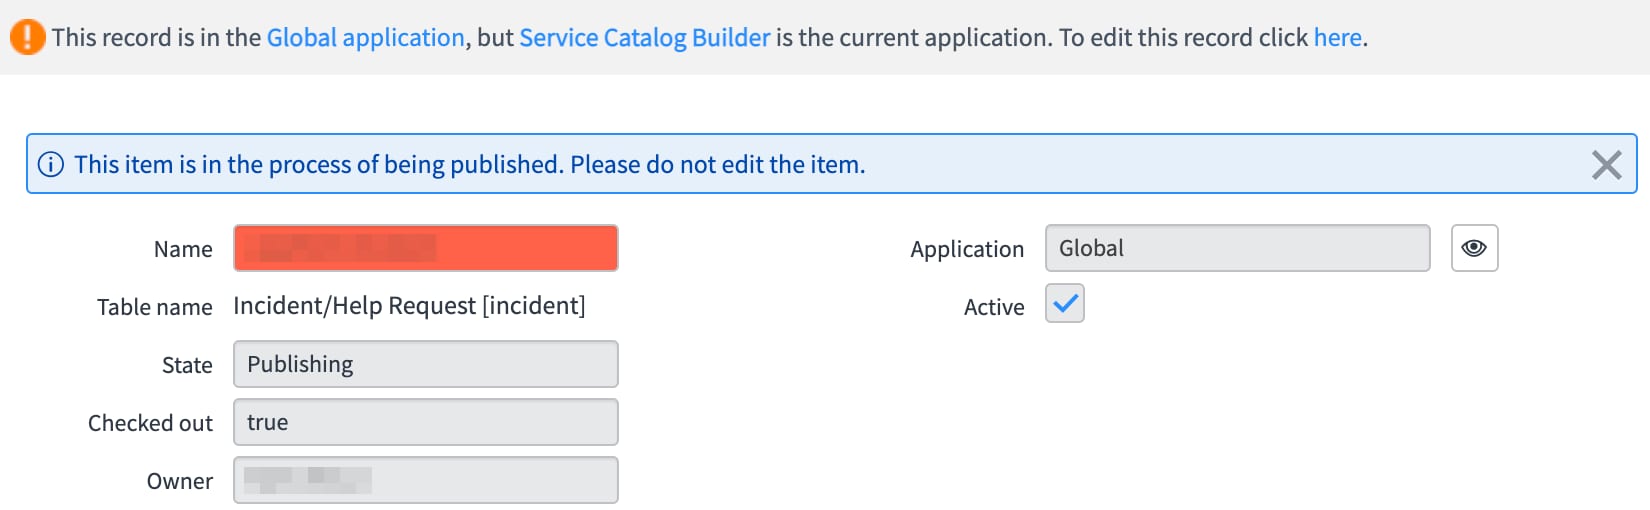Dismiss the publishing notice with the X
This screenshot has width=1650, height=510.
click(1606, 164)
